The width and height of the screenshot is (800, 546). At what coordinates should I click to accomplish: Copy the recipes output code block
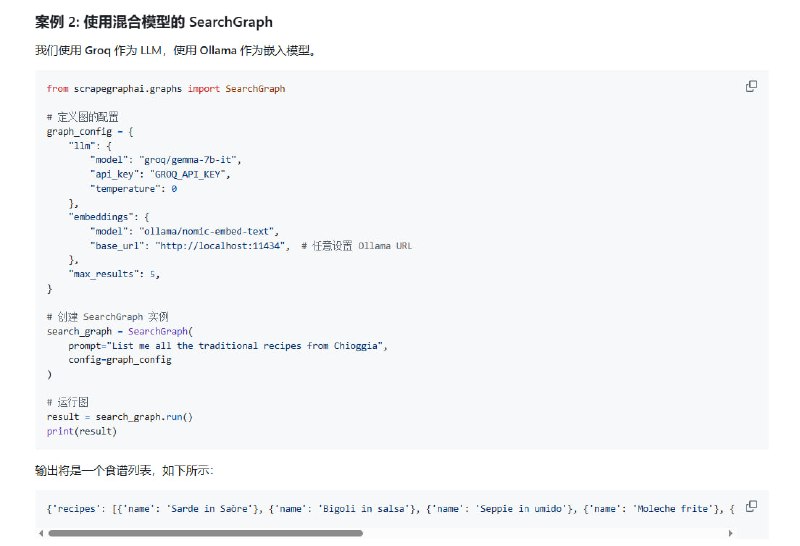click(751, 506)
